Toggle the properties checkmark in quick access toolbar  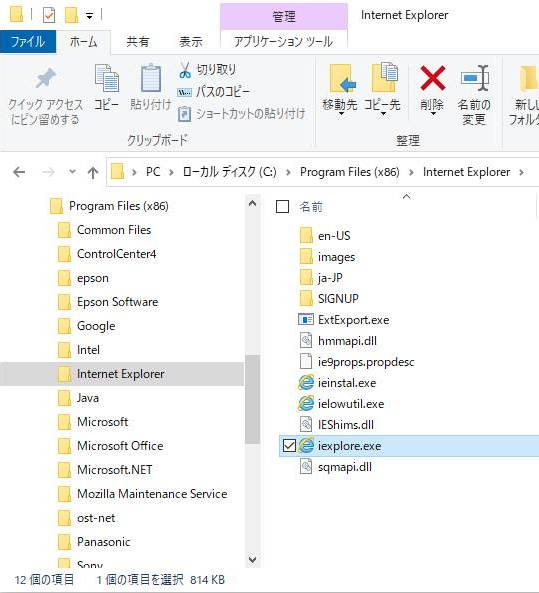pos(49,16)
